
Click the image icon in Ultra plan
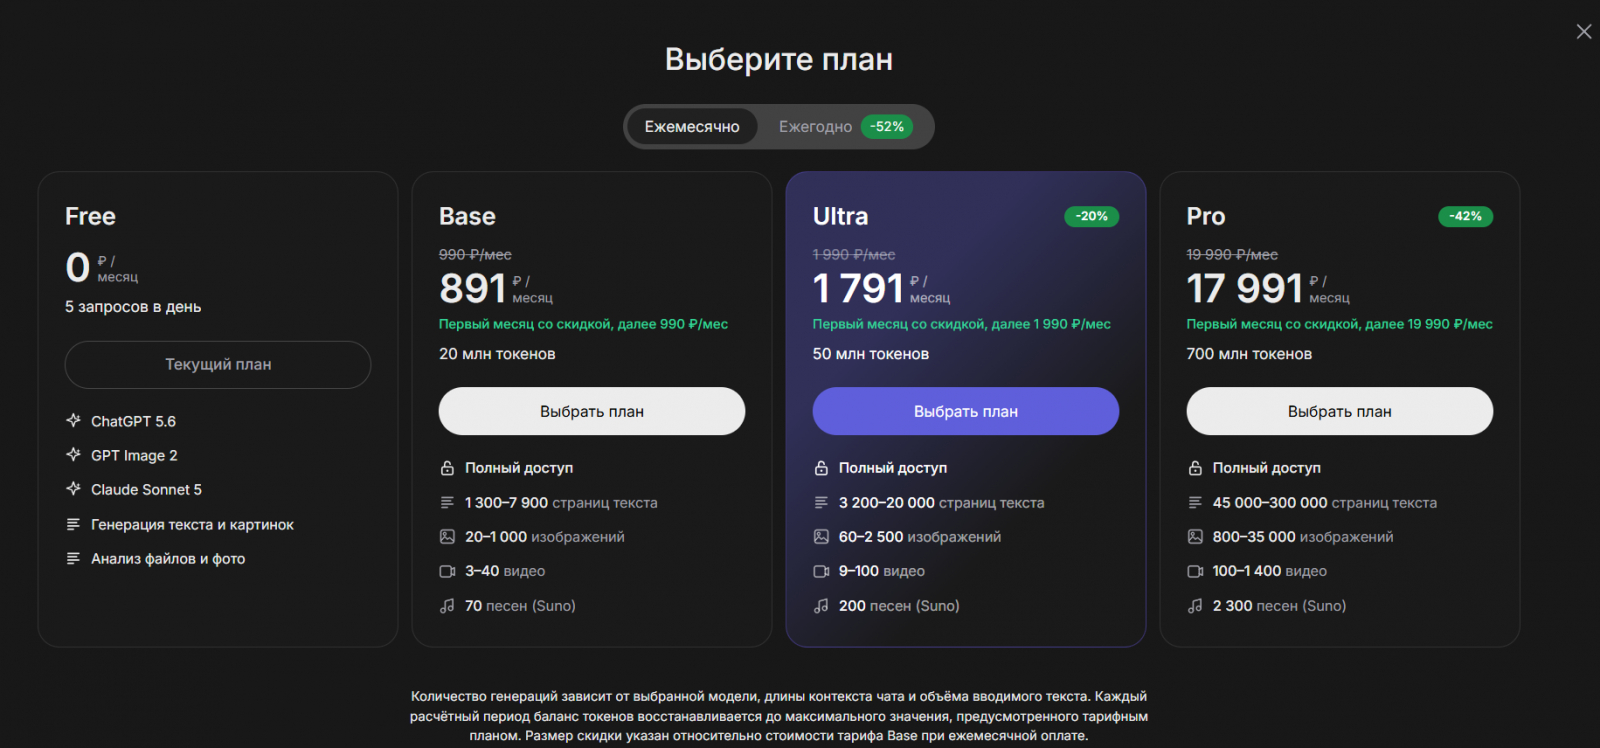(821, 537)
